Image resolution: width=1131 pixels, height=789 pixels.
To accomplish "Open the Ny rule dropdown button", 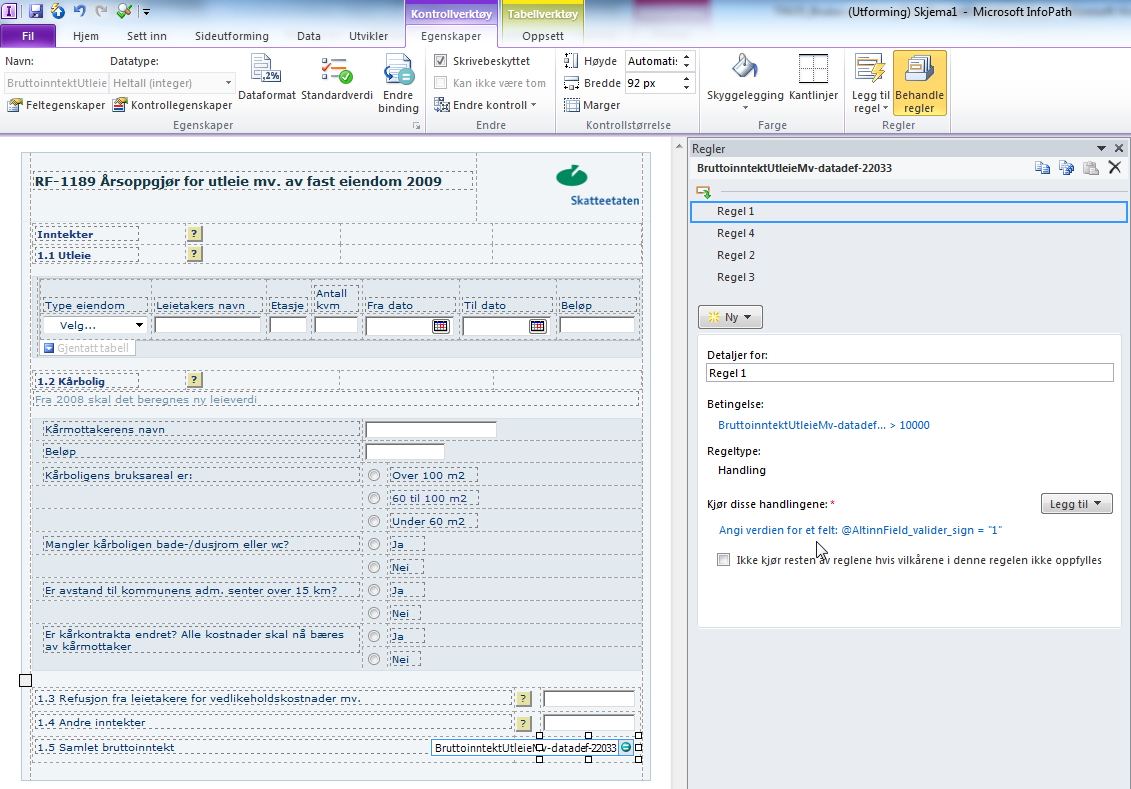I will point(730,317).
